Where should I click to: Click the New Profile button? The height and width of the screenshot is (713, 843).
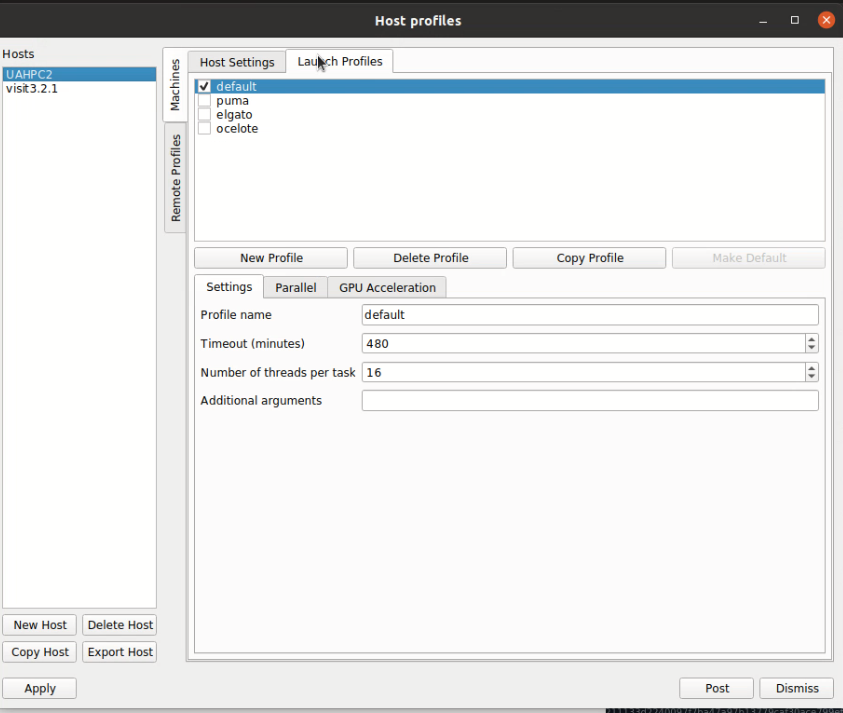coord(271,258)
